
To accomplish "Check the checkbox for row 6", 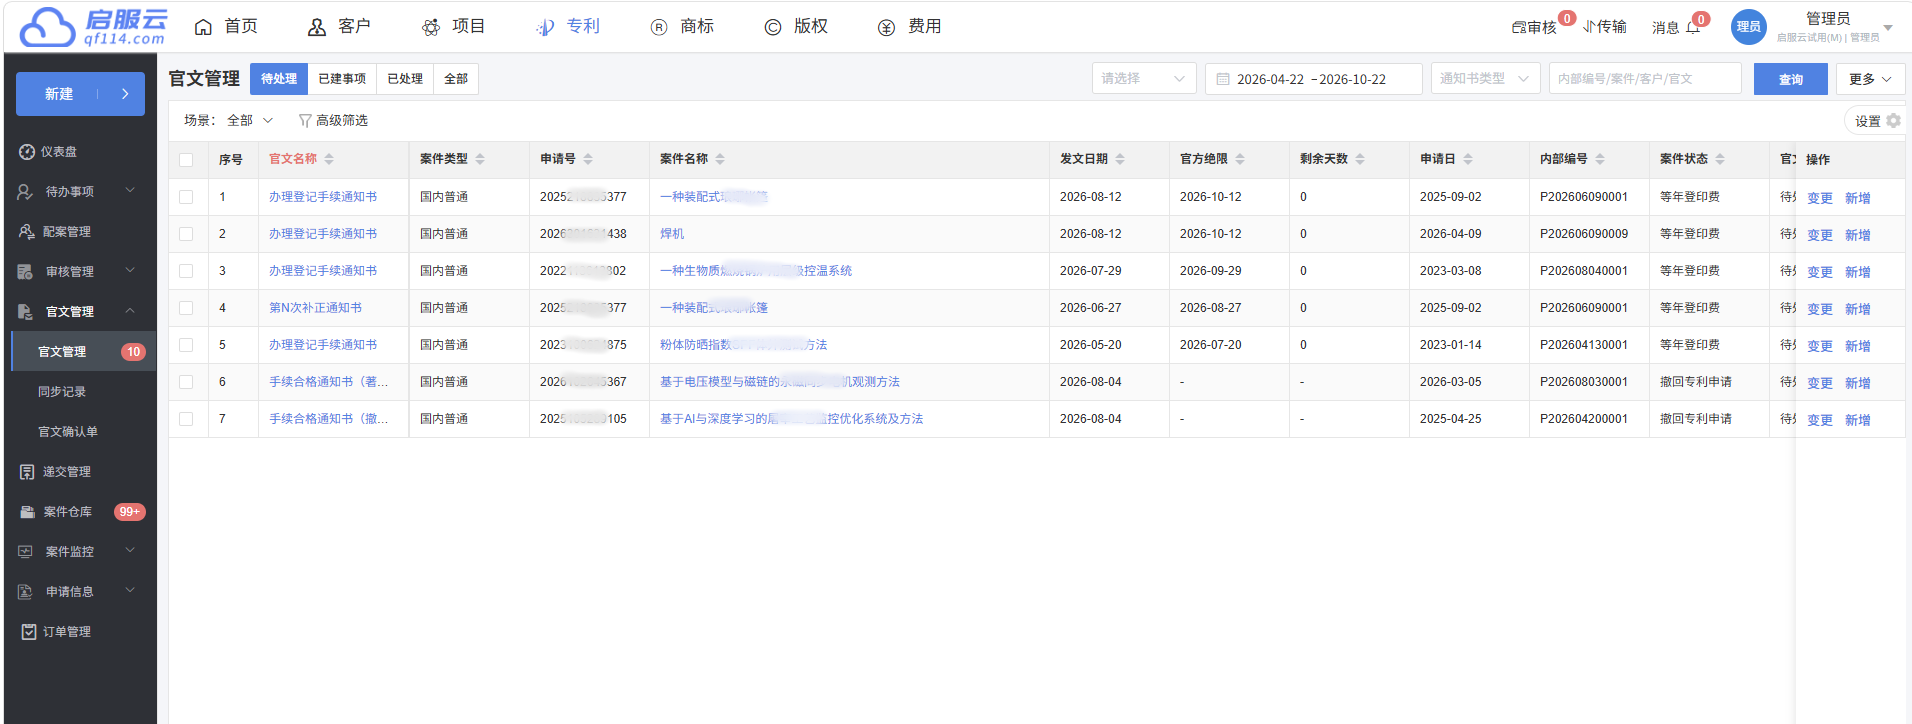I will [186, 382].
